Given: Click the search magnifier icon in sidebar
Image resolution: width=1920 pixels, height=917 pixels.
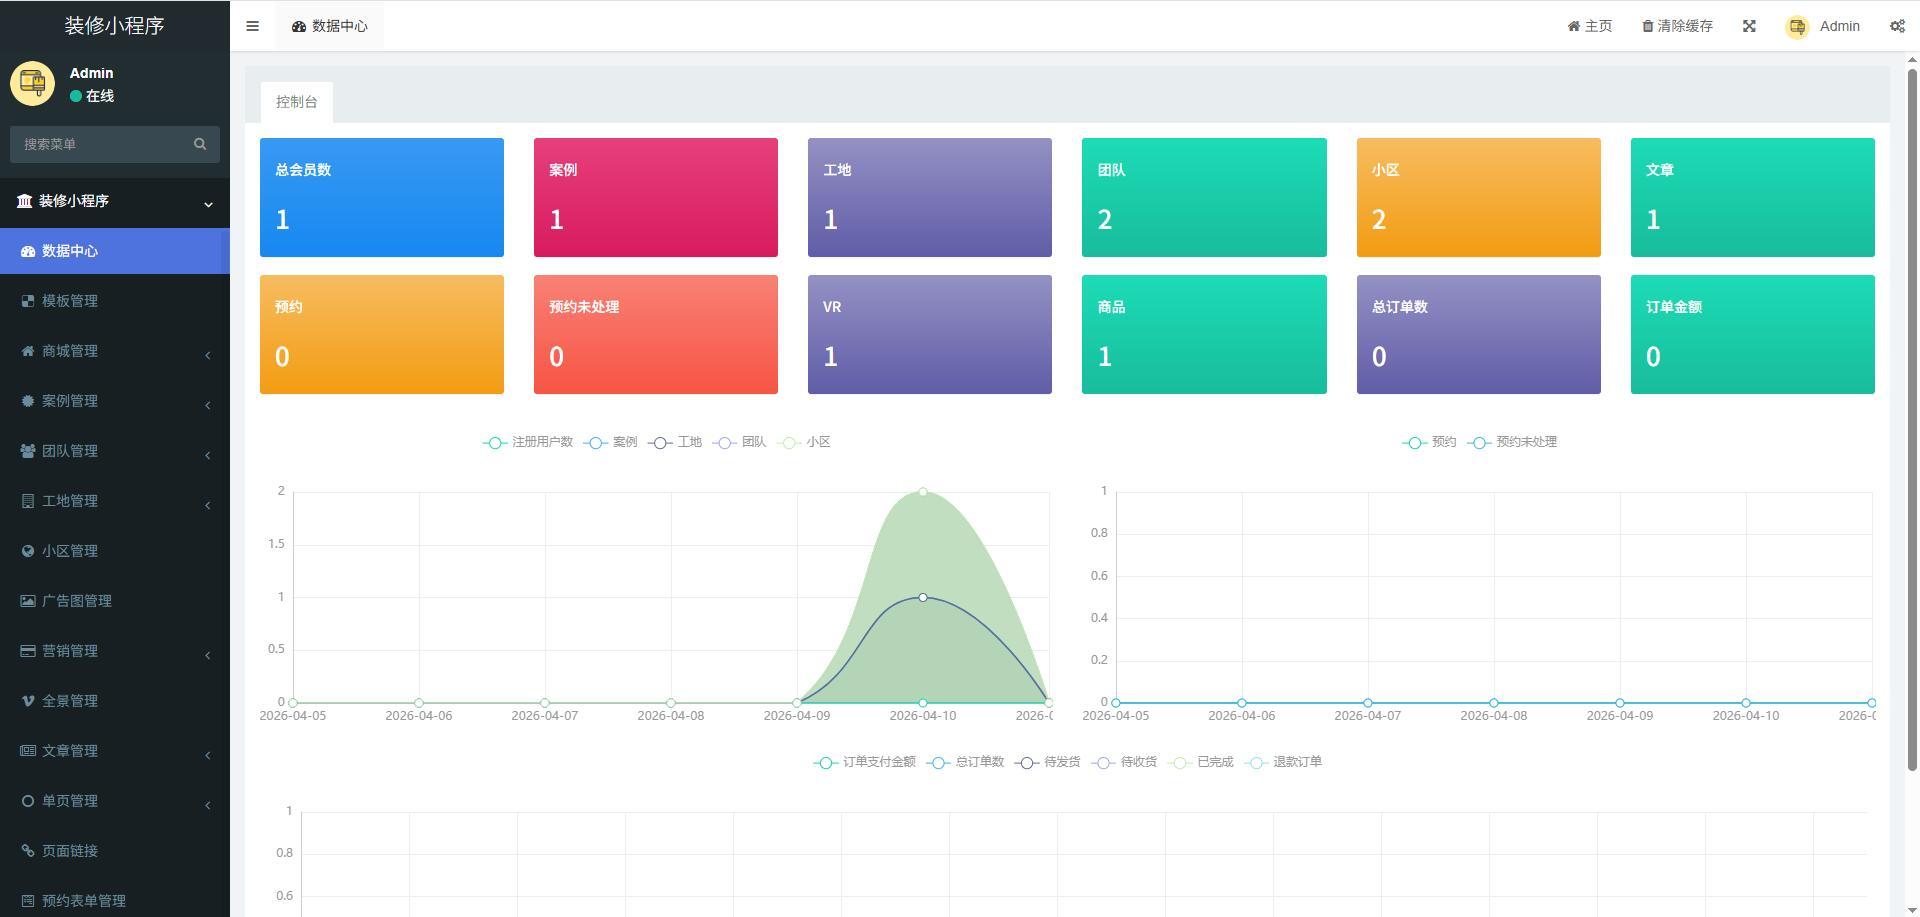Looking at the screenshot, I should coord(200,144).
